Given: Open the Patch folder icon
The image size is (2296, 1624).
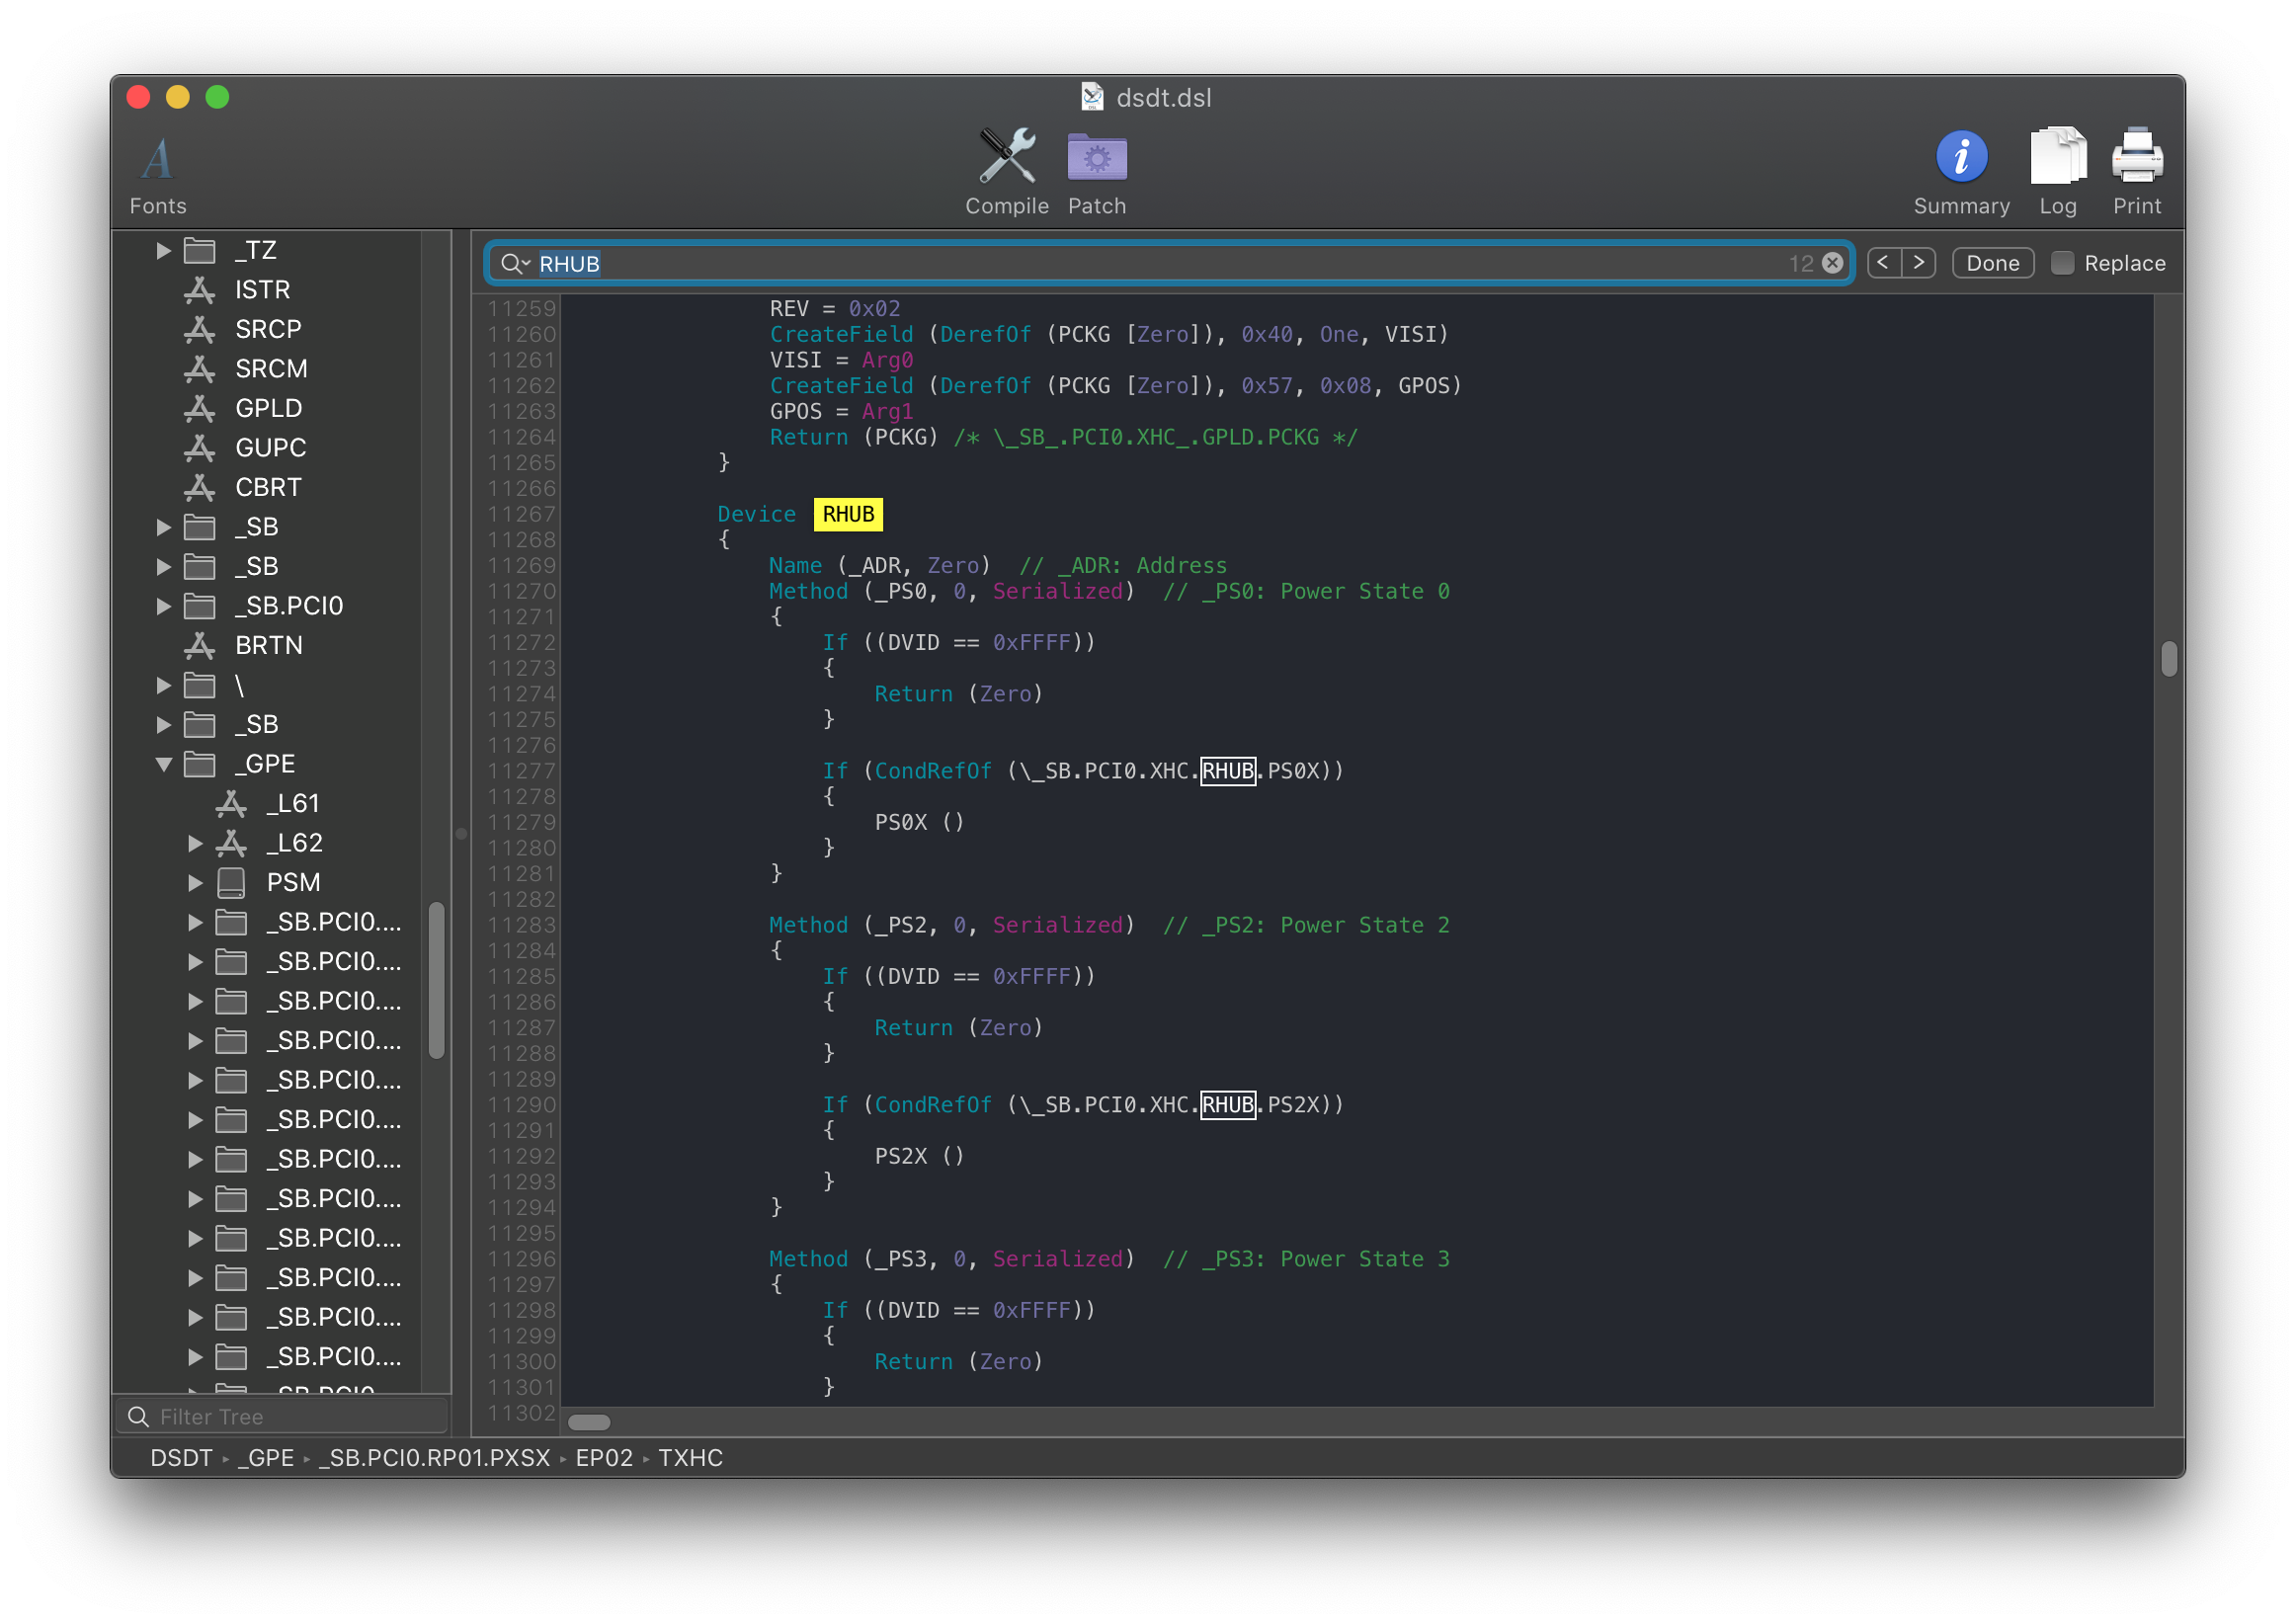Looking at the screenshot, I should click(1096, 157).
